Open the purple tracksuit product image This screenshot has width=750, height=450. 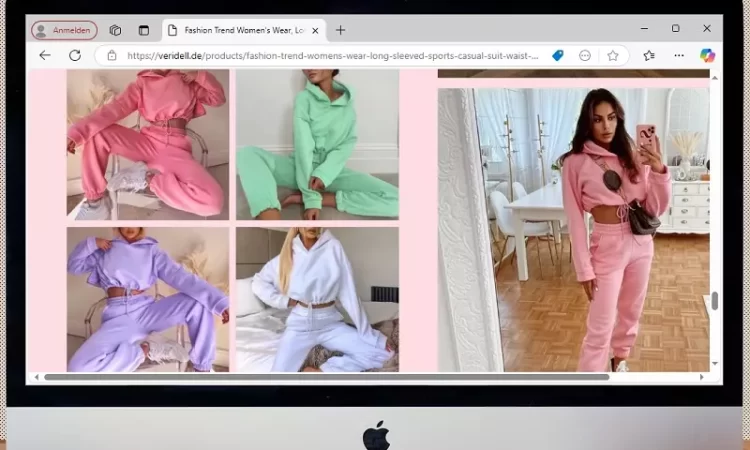(x=148, y=299)
